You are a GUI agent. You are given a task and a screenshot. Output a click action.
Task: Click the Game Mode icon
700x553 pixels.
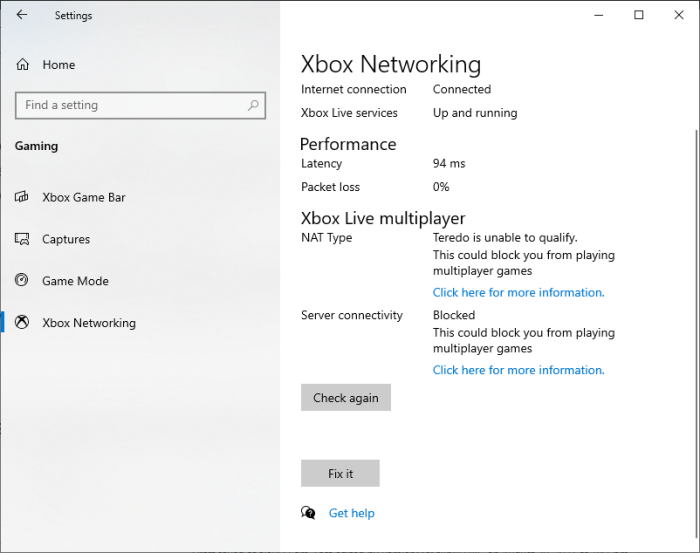point(22,280)
